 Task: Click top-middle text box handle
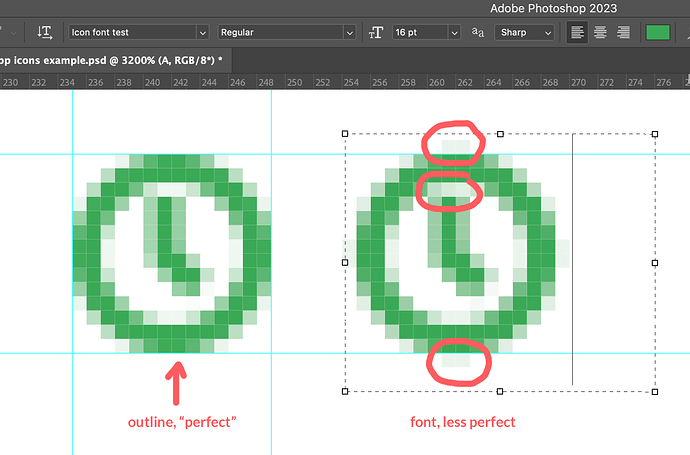click(x=500, y=134)
